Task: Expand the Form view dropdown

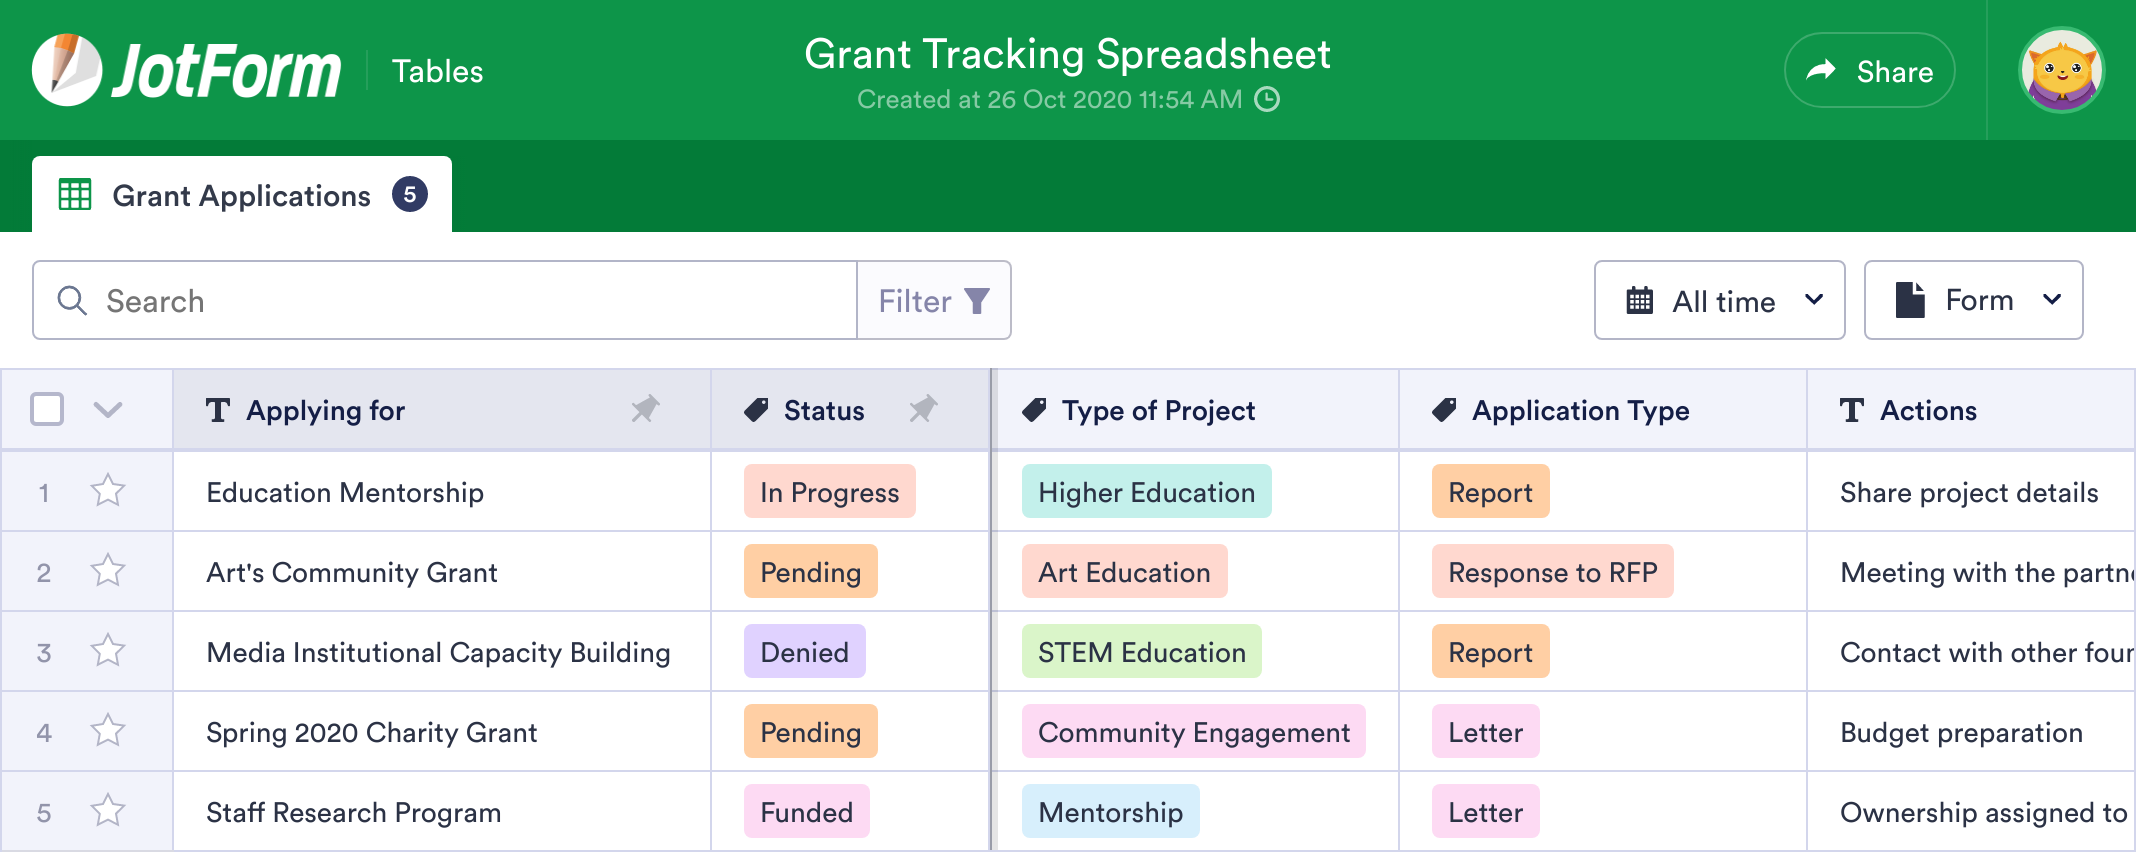Action: click(1973, 301)
